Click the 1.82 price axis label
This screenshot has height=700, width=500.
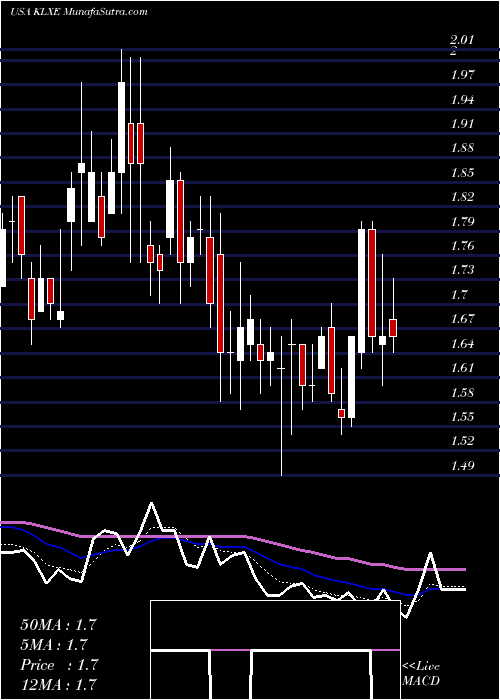coord(461,197)
